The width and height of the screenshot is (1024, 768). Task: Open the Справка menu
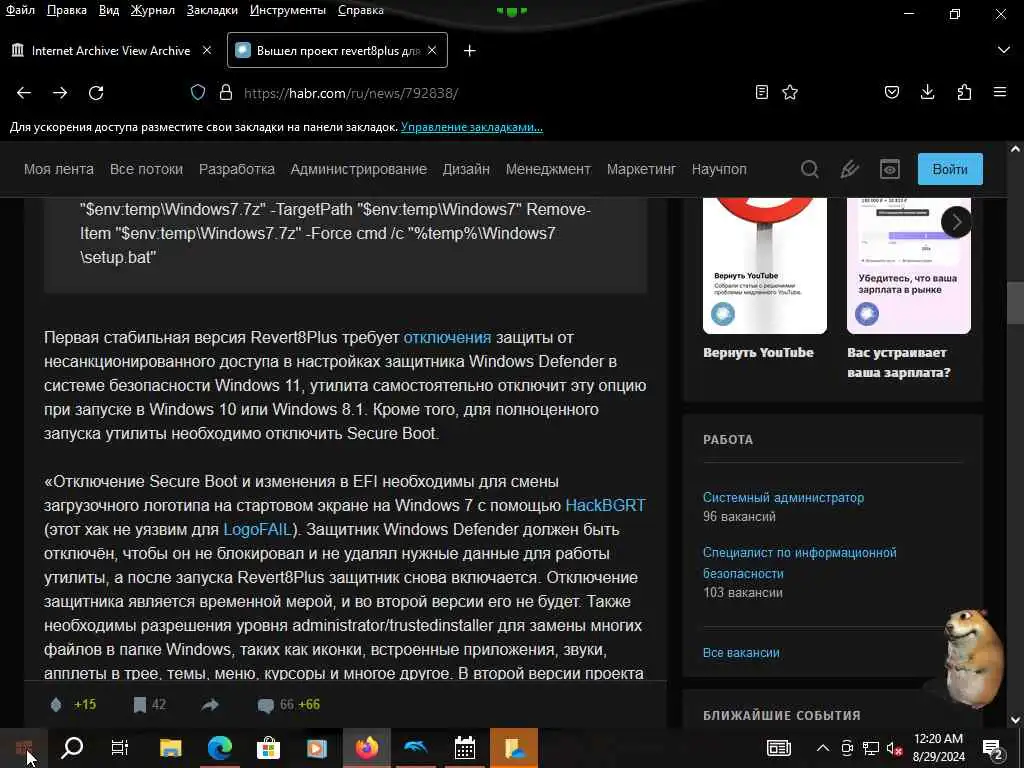coord(360,10)
